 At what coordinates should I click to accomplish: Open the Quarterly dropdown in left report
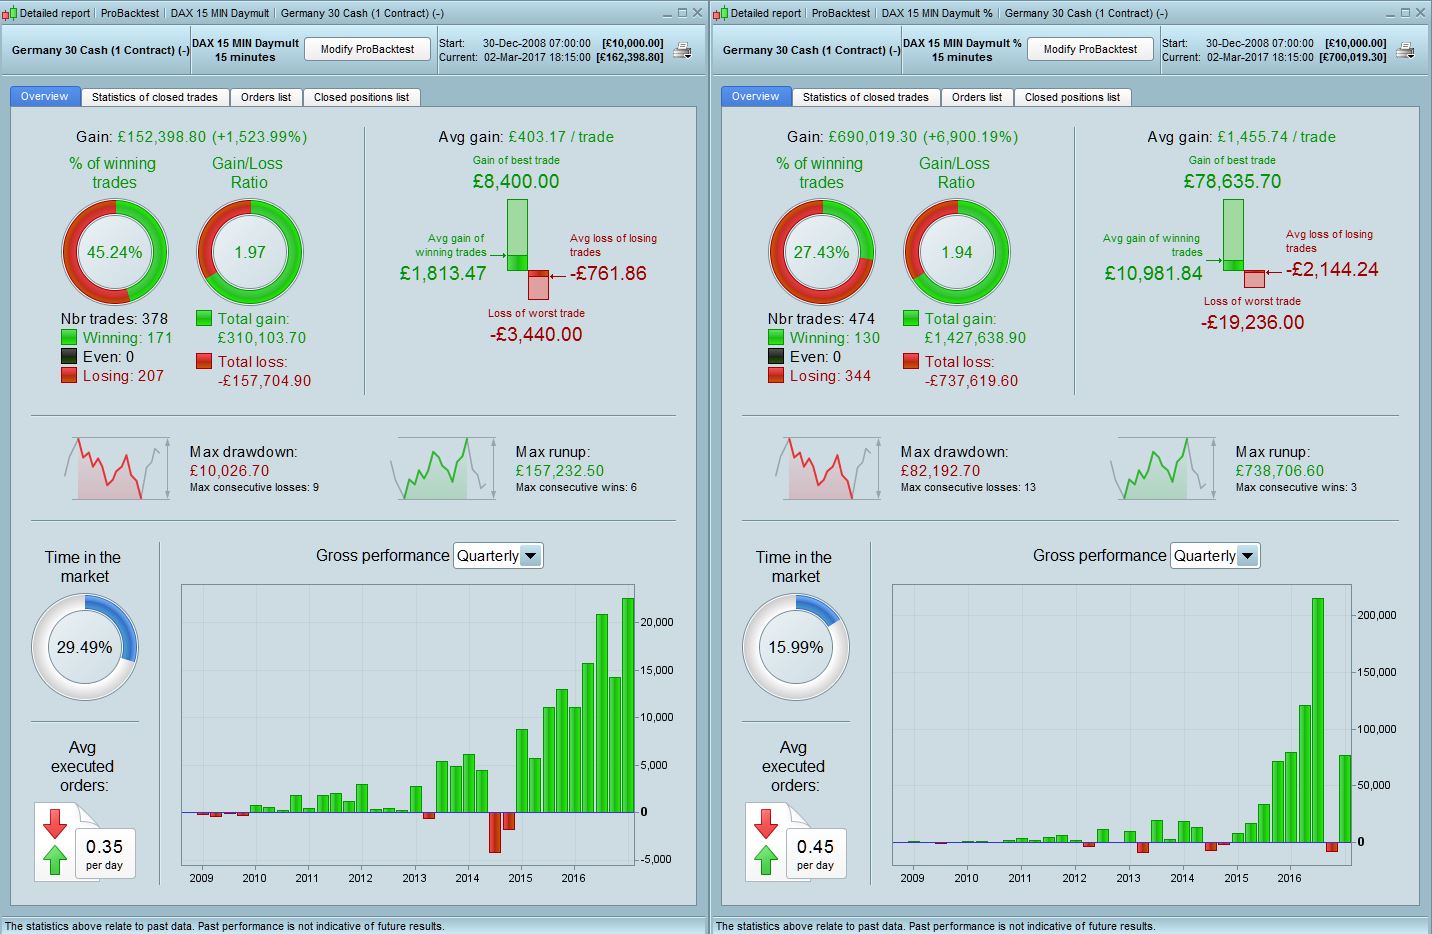pos(498,556)
